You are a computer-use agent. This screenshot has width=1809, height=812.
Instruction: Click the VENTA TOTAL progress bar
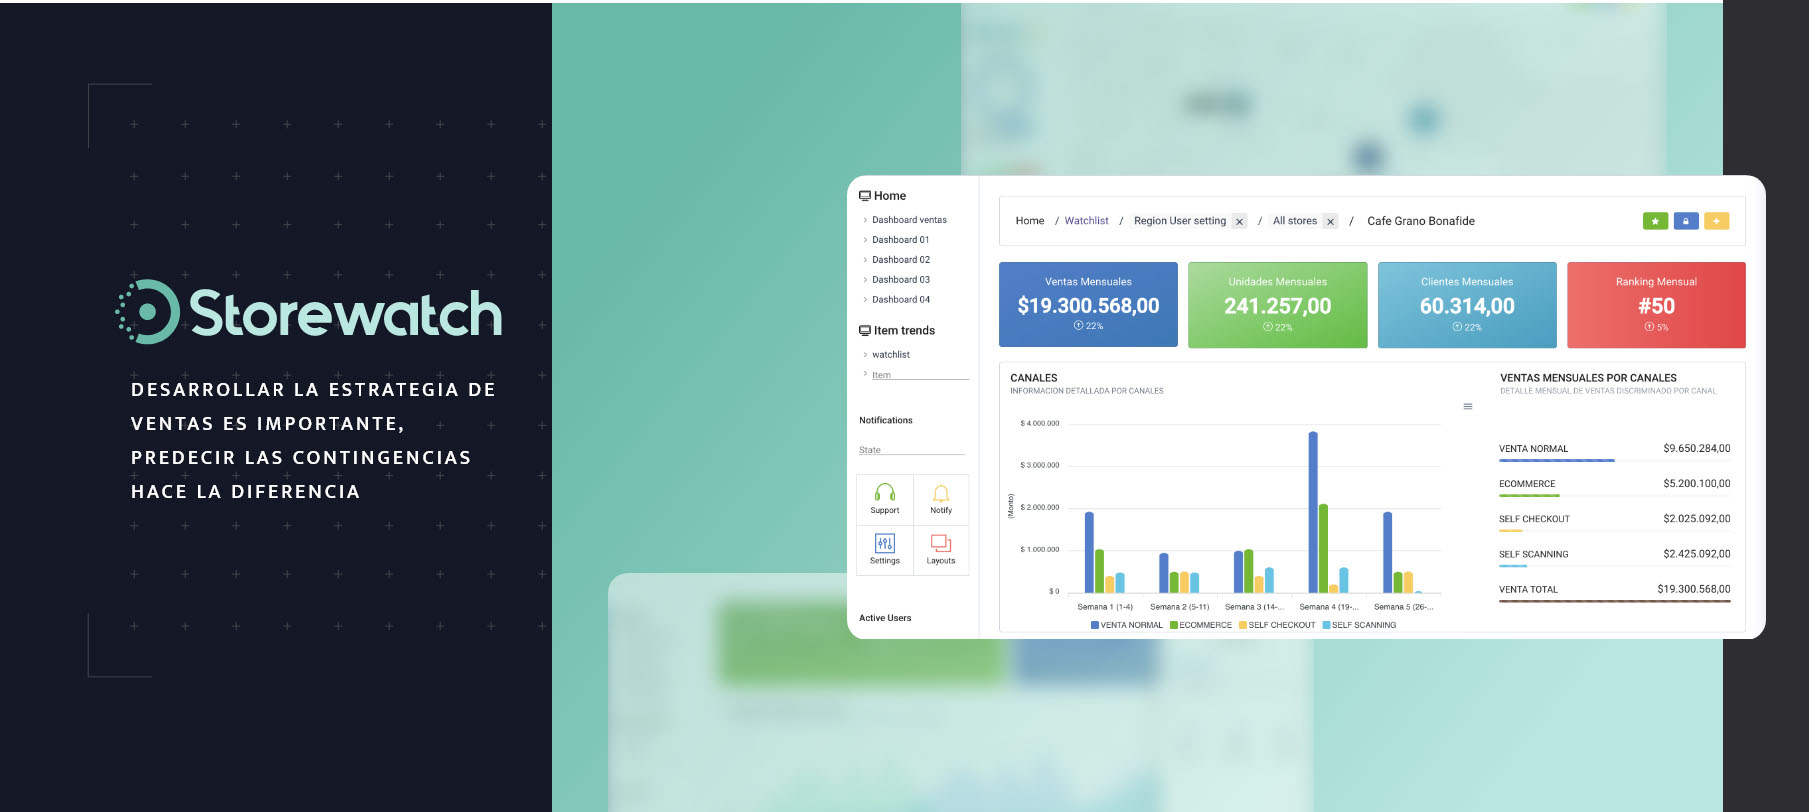tap(1615, 601)
